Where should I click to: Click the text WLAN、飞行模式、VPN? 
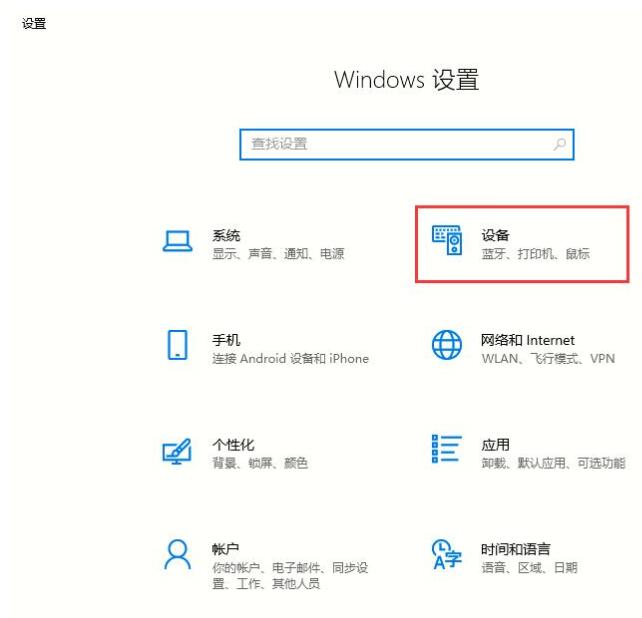pos(548,359)
